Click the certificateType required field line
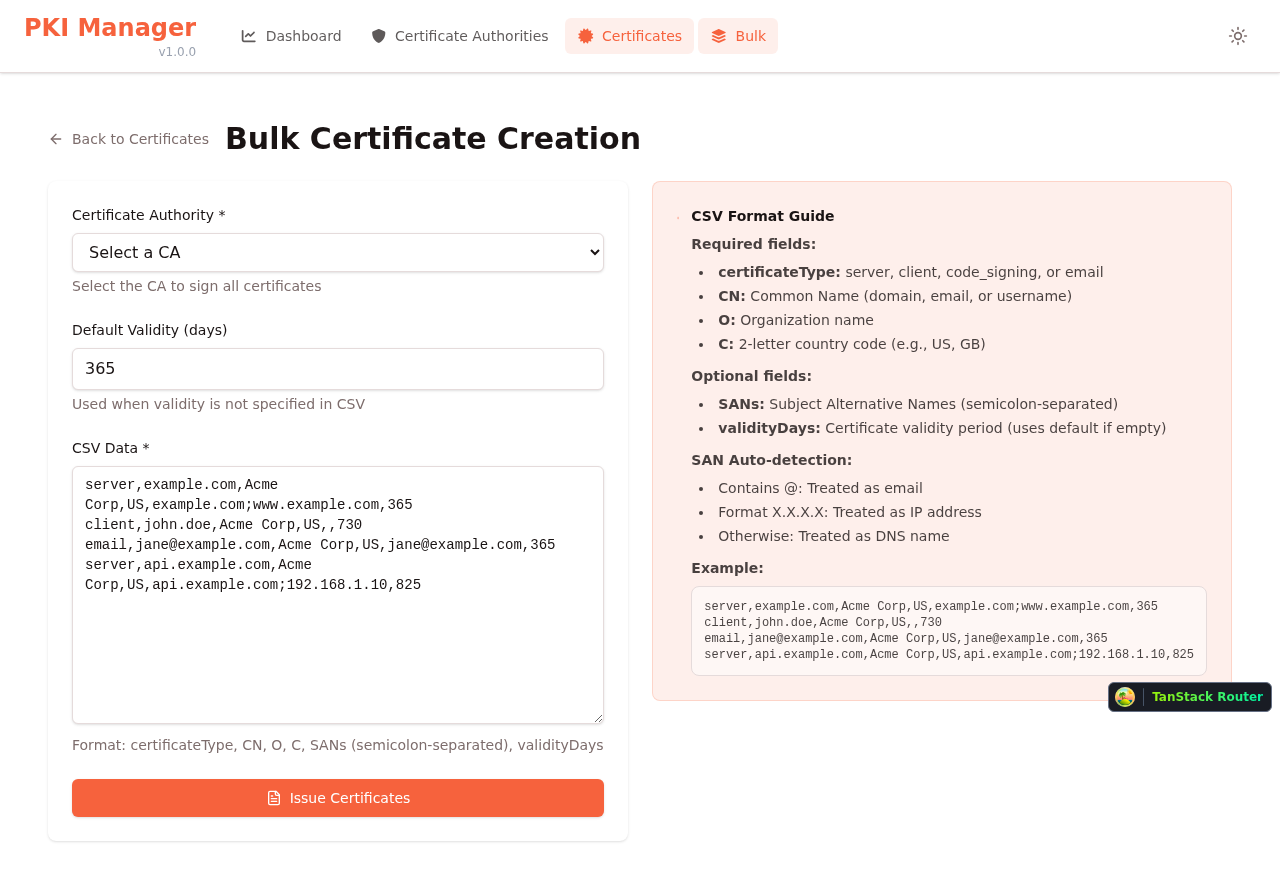Screen dimensions: 1280x889 click(x=911, y=272)
